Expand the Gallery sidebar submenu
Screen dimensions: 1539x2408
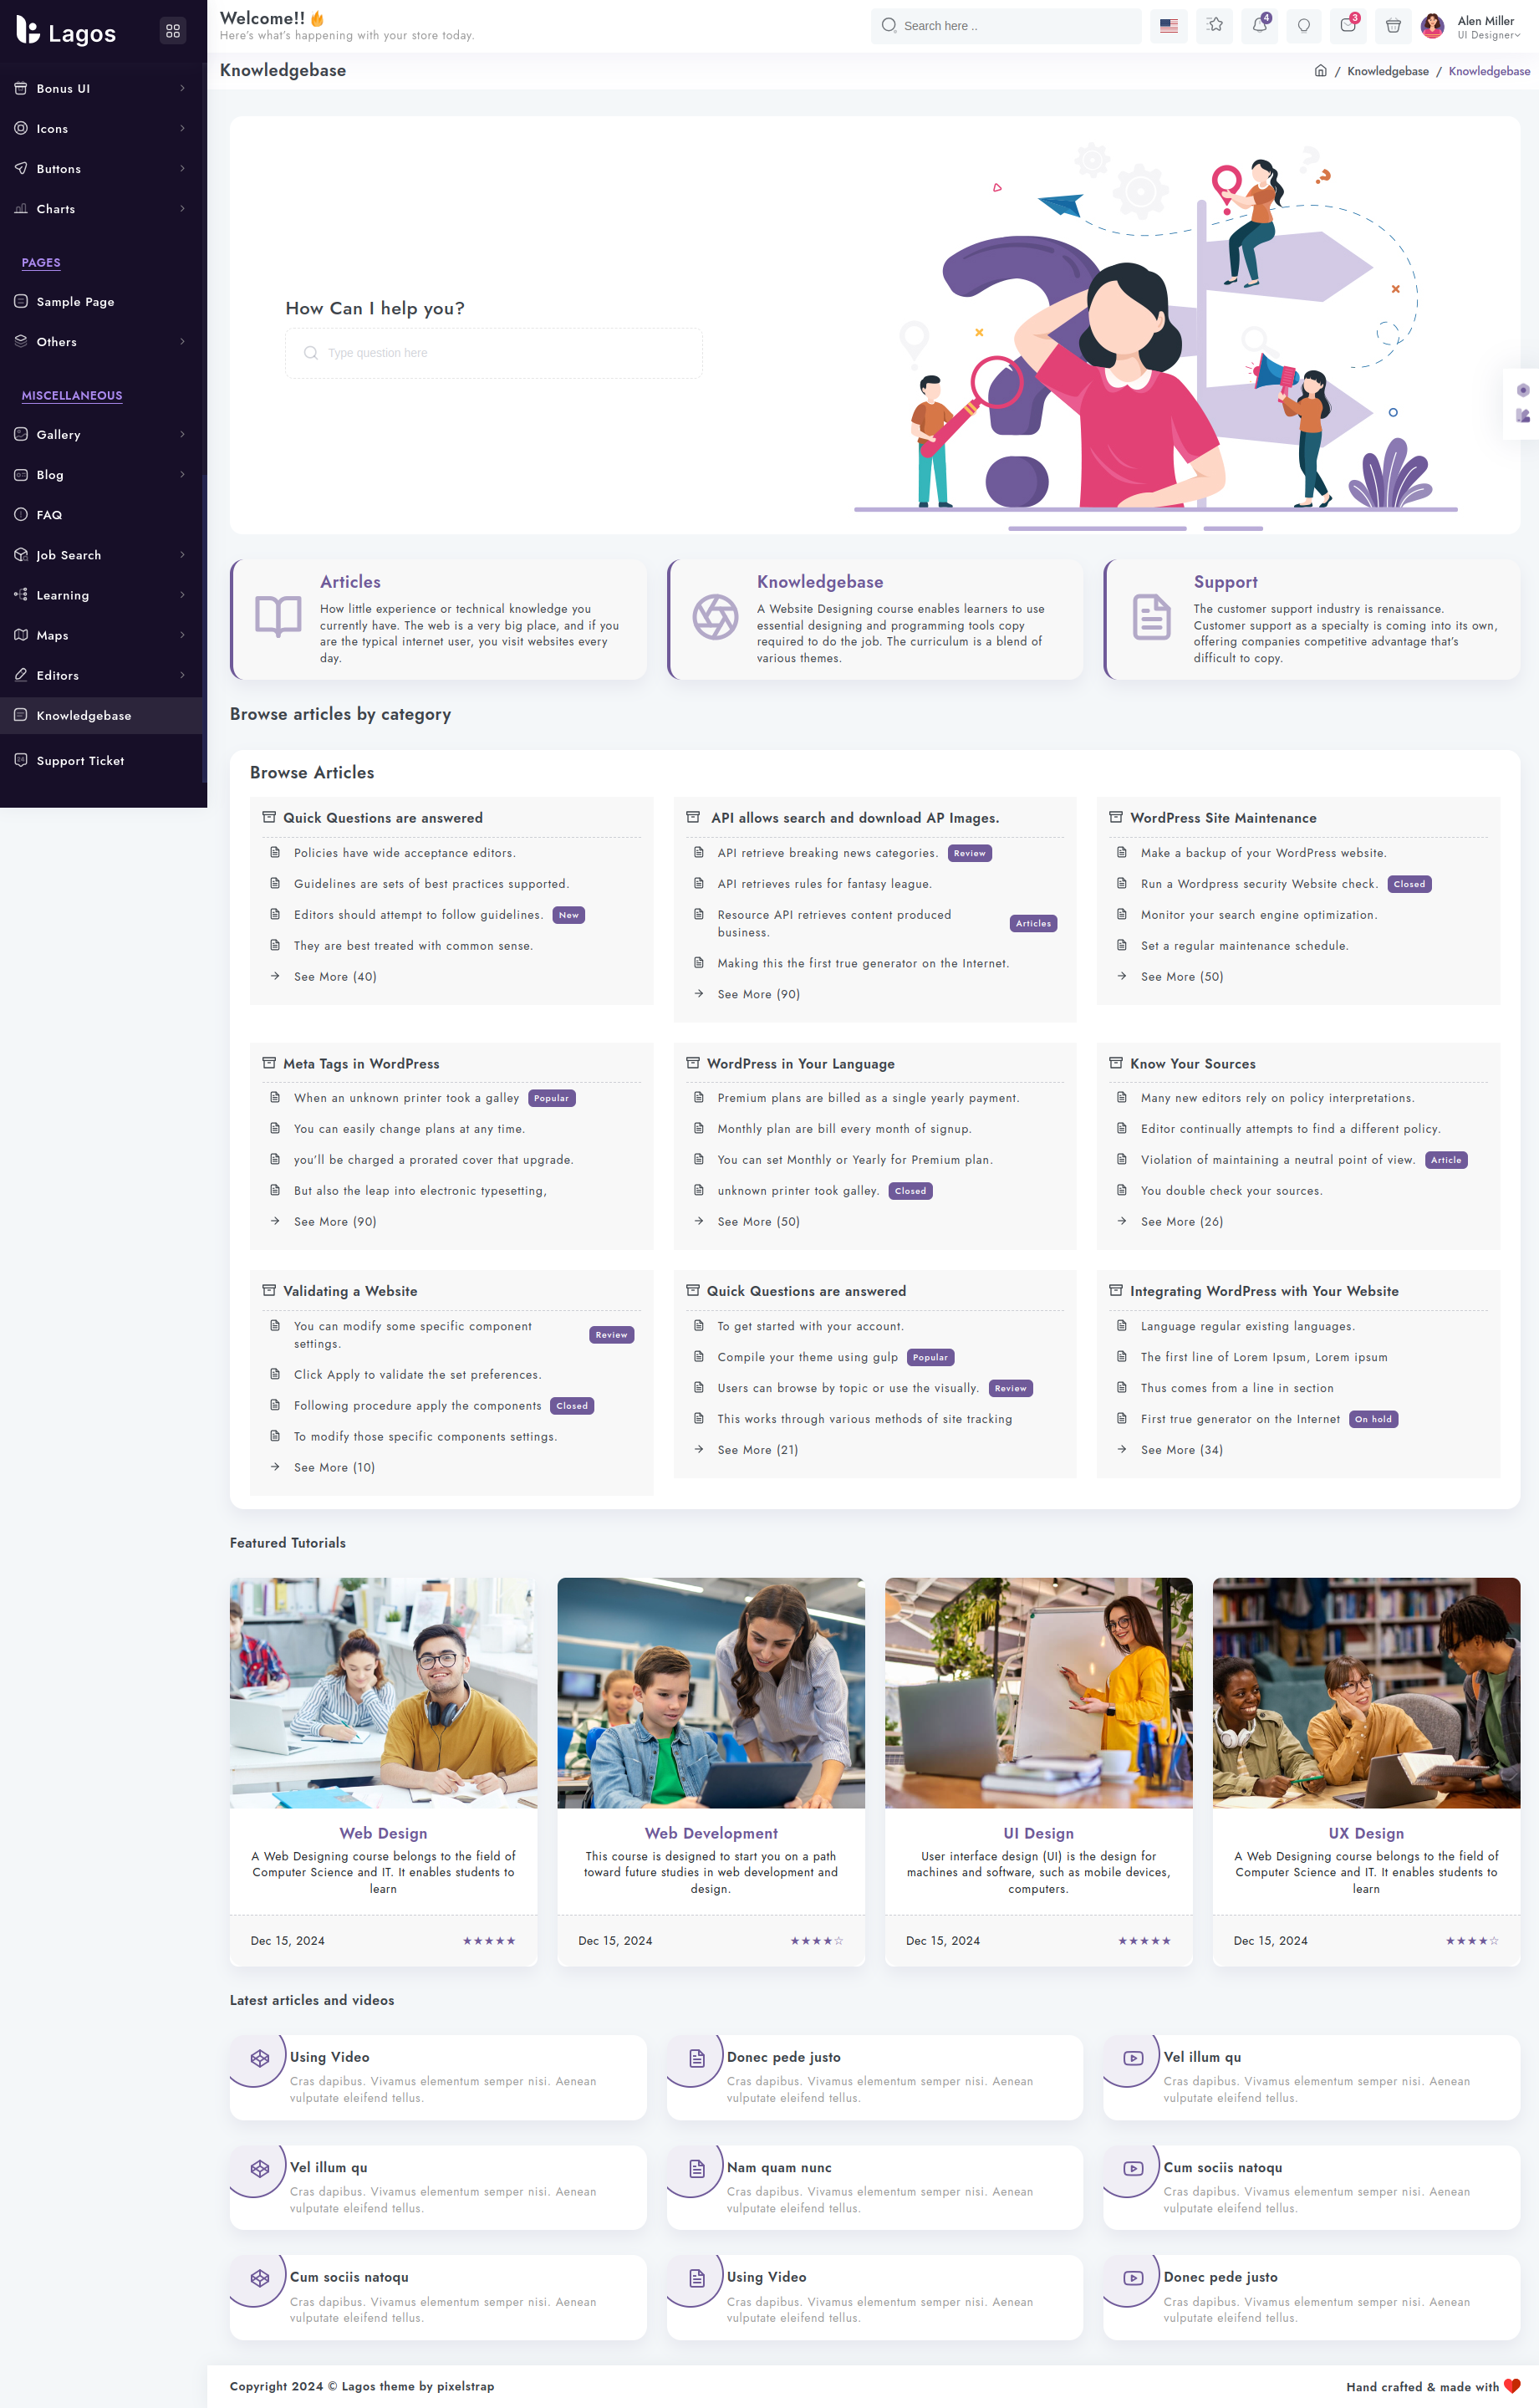pyautogui.click(x=100, y=435)
